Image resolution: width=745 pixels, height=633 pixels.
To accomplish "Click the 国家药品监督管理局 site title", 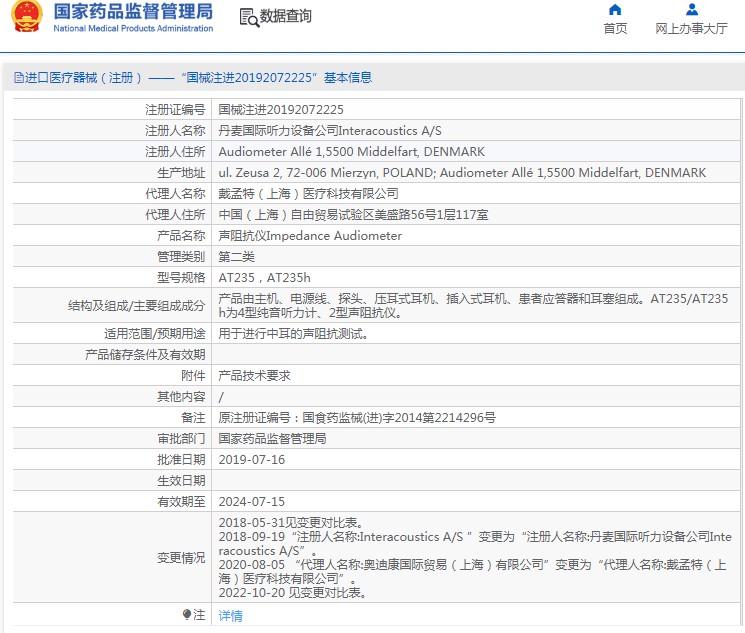I will [x=132, y=12].
